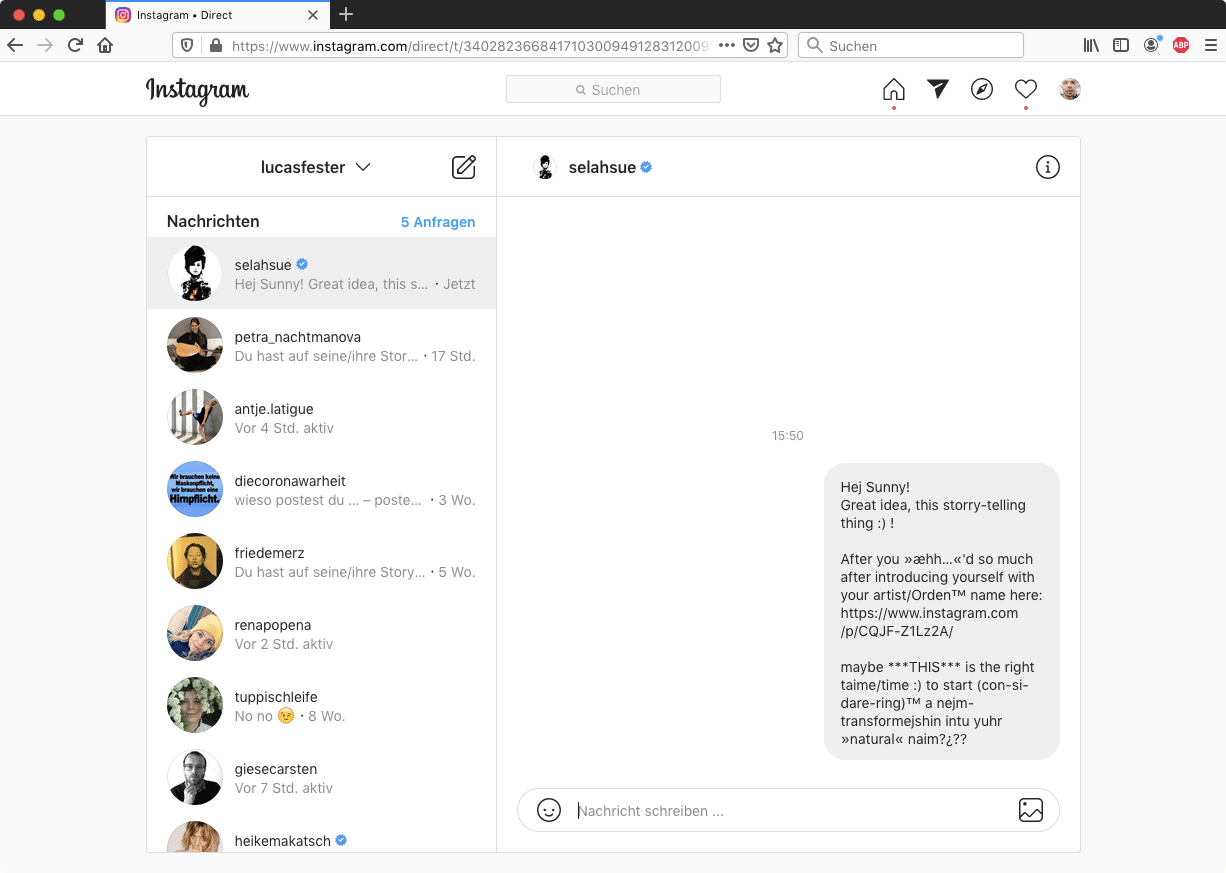Click the selahsue name in chat header
The width and height of the screenshot is (1226, 873).
[602, 167]
